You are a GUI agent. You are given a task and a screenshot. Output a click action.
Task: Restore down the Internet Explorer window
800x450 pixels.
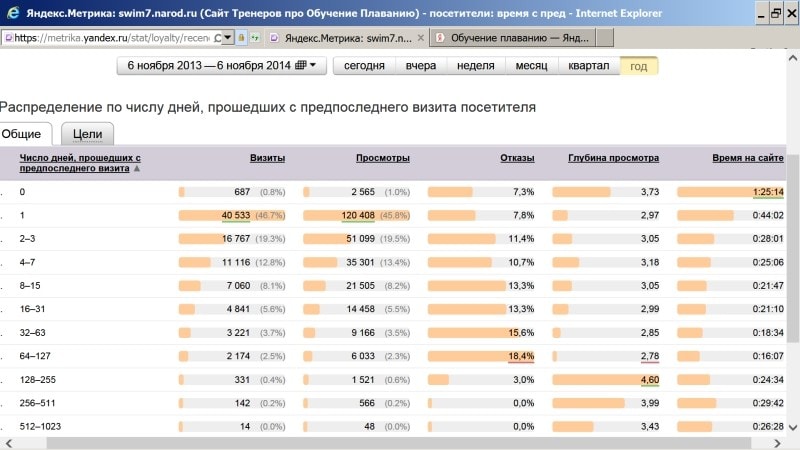(776, 13)
